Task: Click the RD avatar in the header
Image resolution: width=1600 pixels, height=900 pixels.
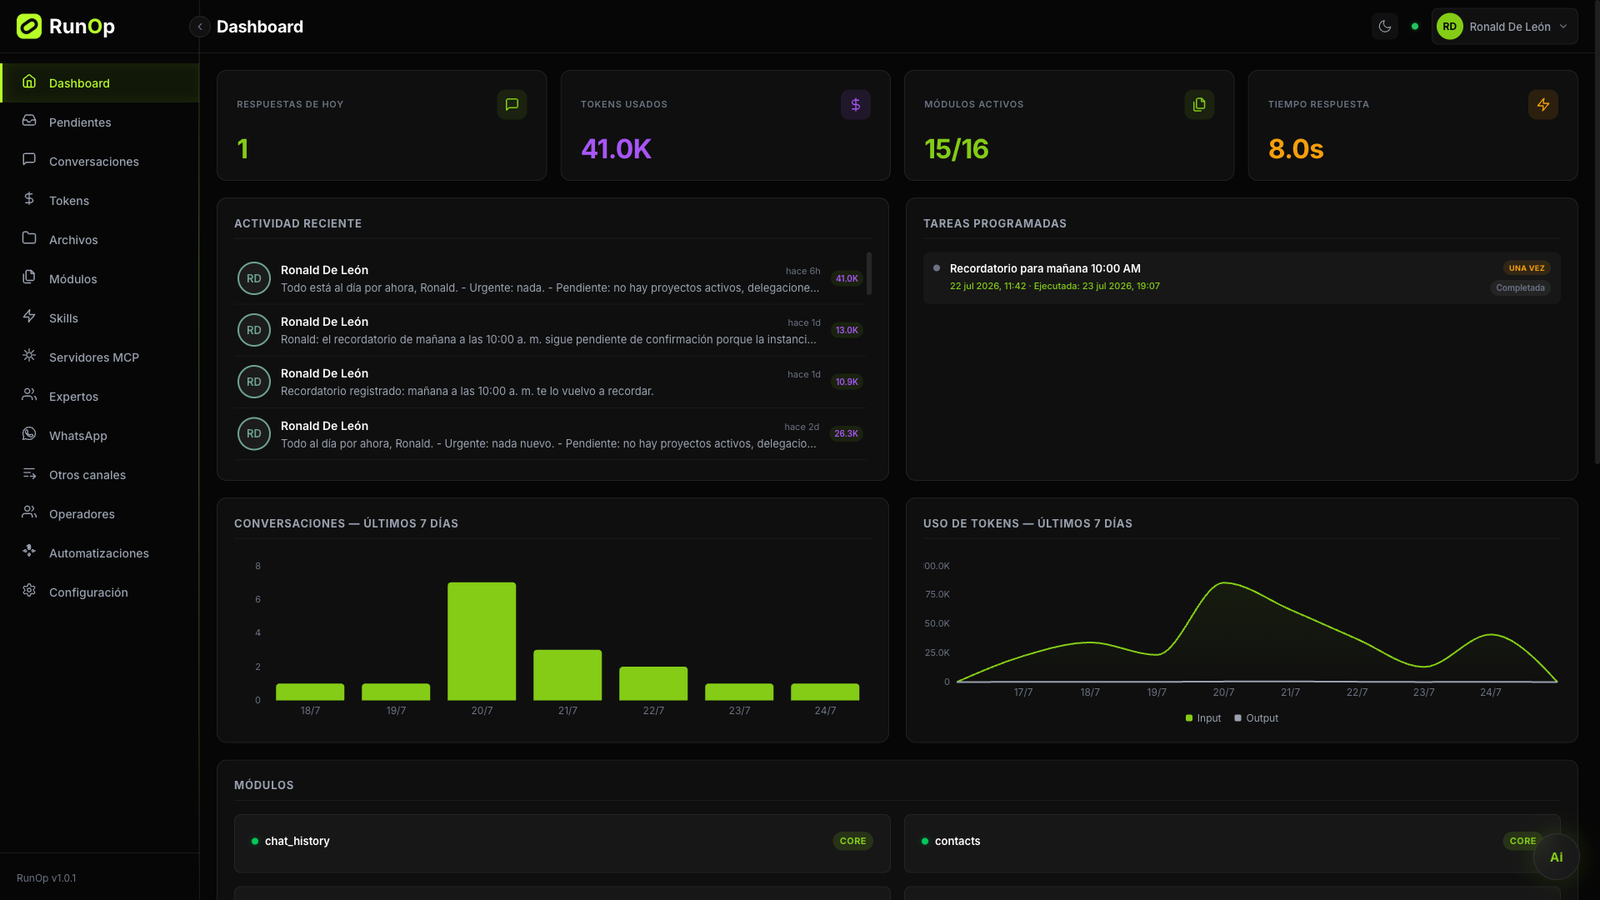Action: click(x=1449, y=27)
